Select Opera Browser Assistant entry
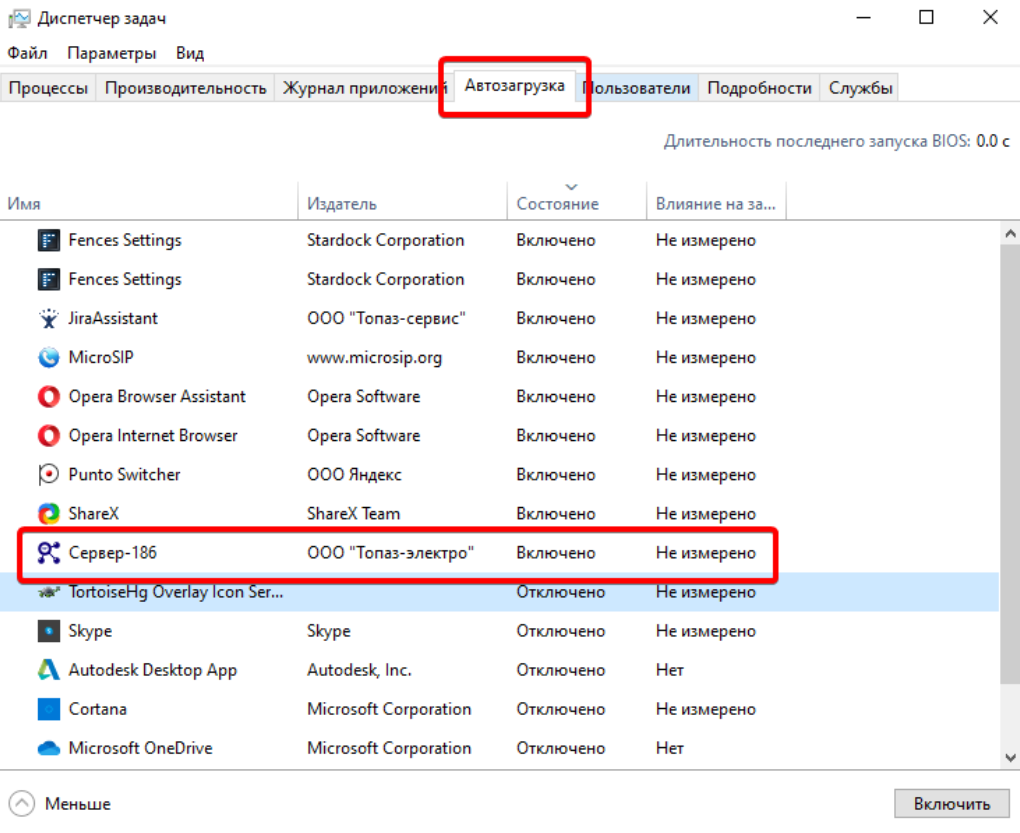 157,397
